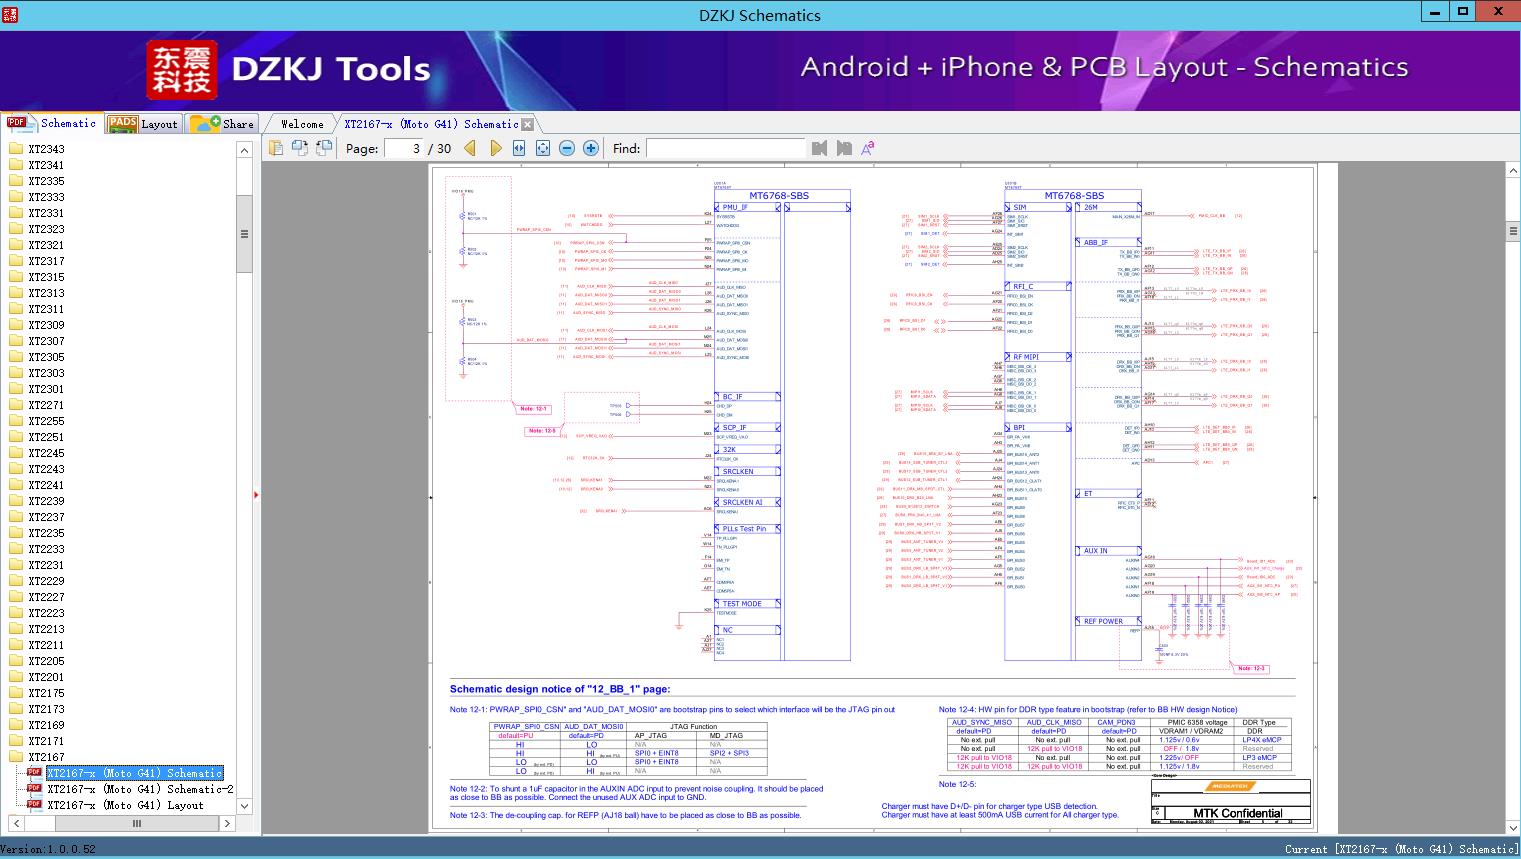Click the copy pages toolbar icon
Viewport: 1521px width, 859px height.
[x=276, y=148]
